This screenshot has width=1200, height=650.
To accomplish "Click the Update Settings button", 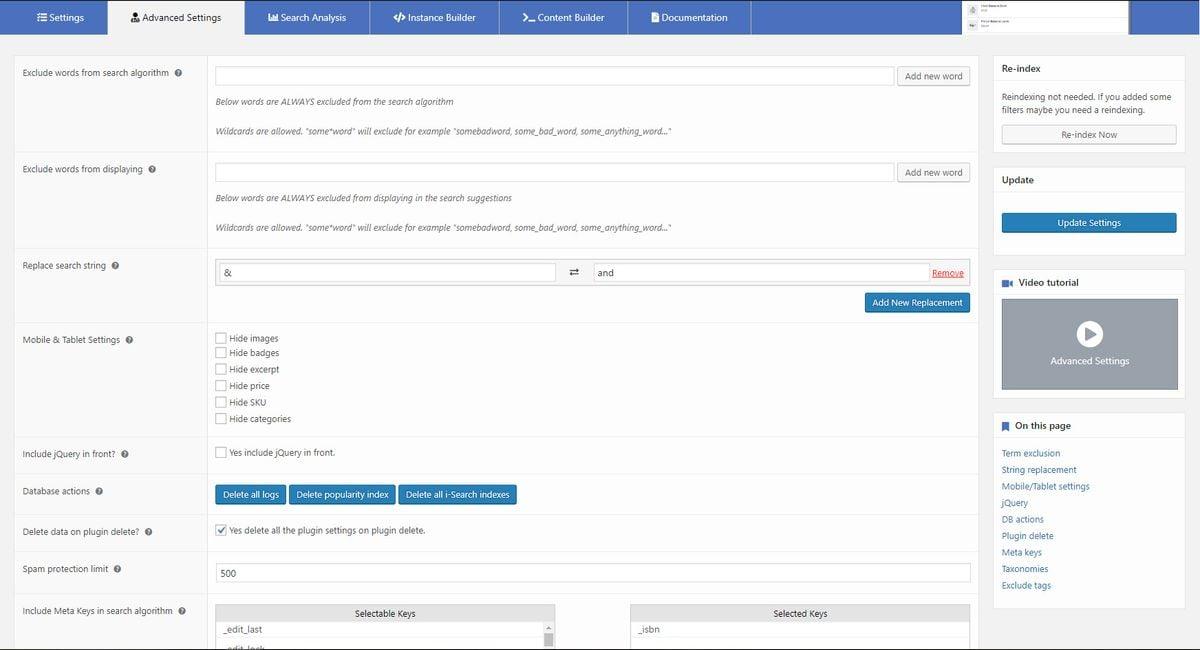I will click(x=1089, y=223).
